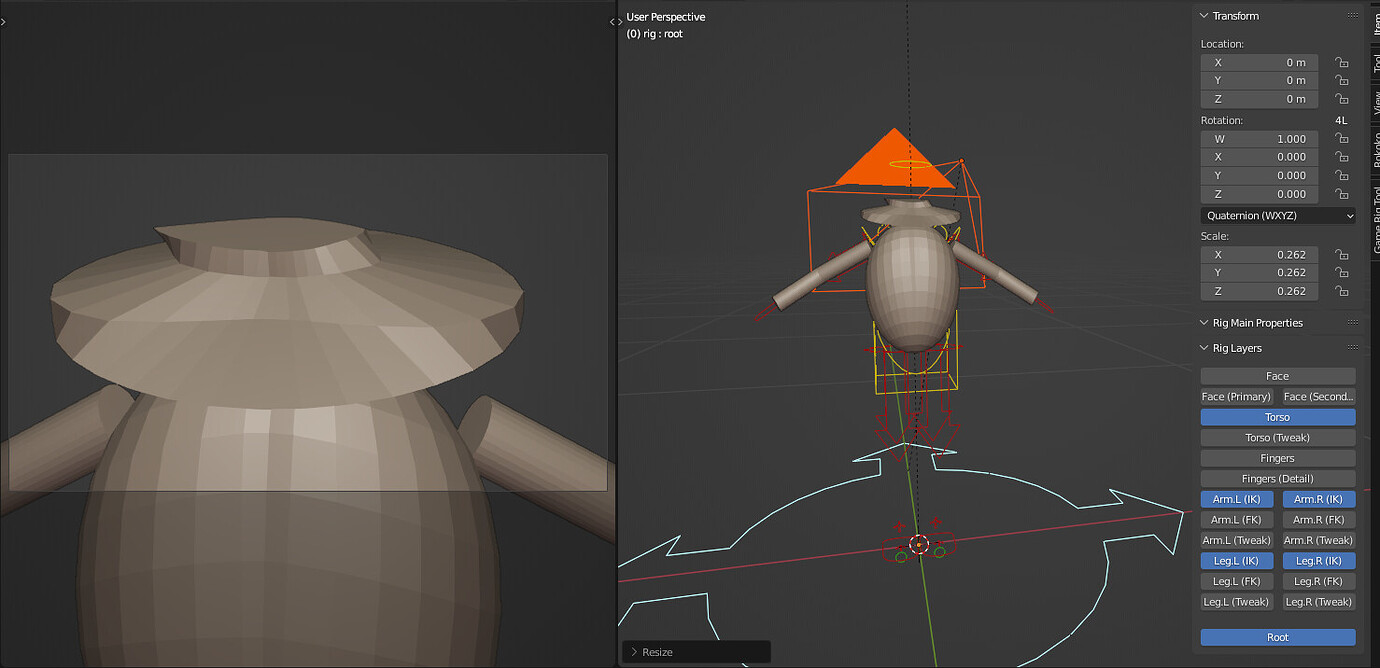Expand the Resize operator panel
Image resolution: width=1380 pixels, height=668 pixels.
(632, 652)
